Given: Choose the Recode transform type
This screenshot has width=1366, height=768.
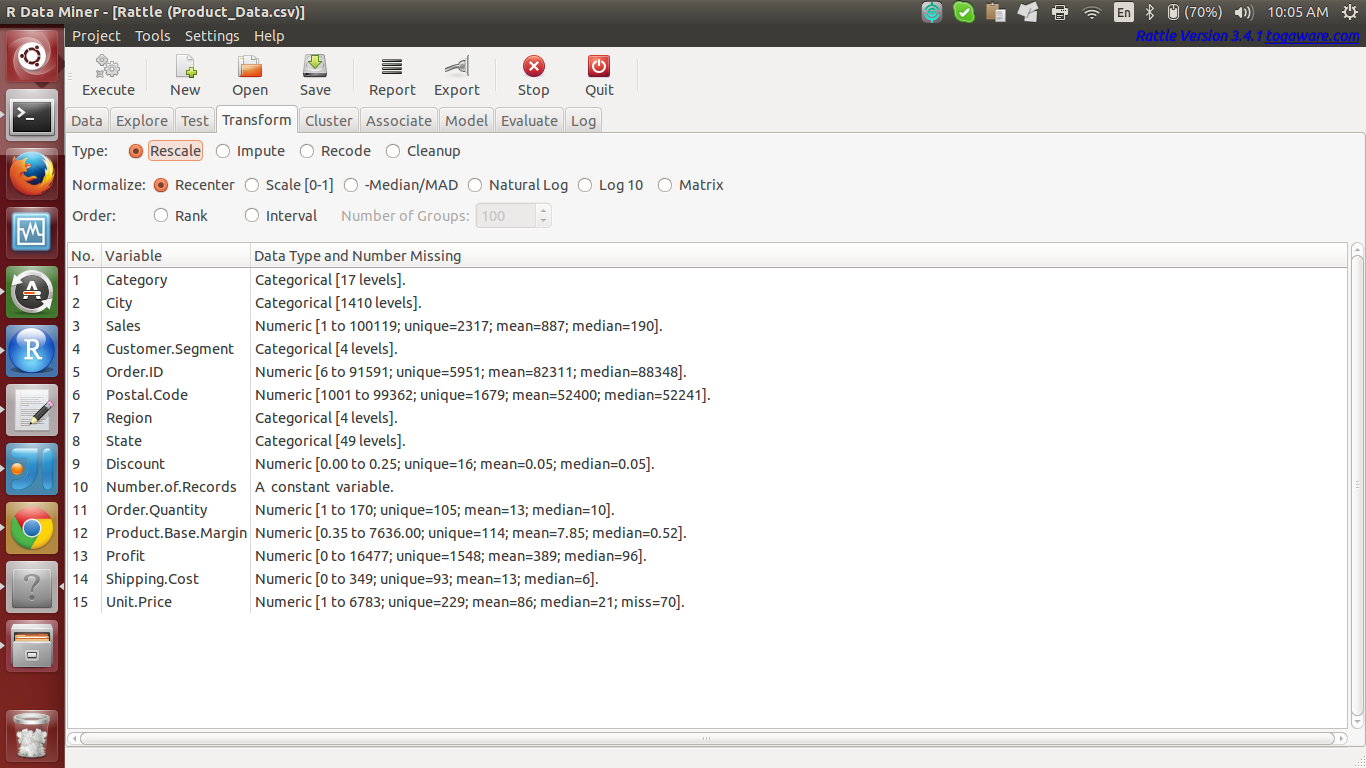Looking at the screenshot, I should (336, 151).
